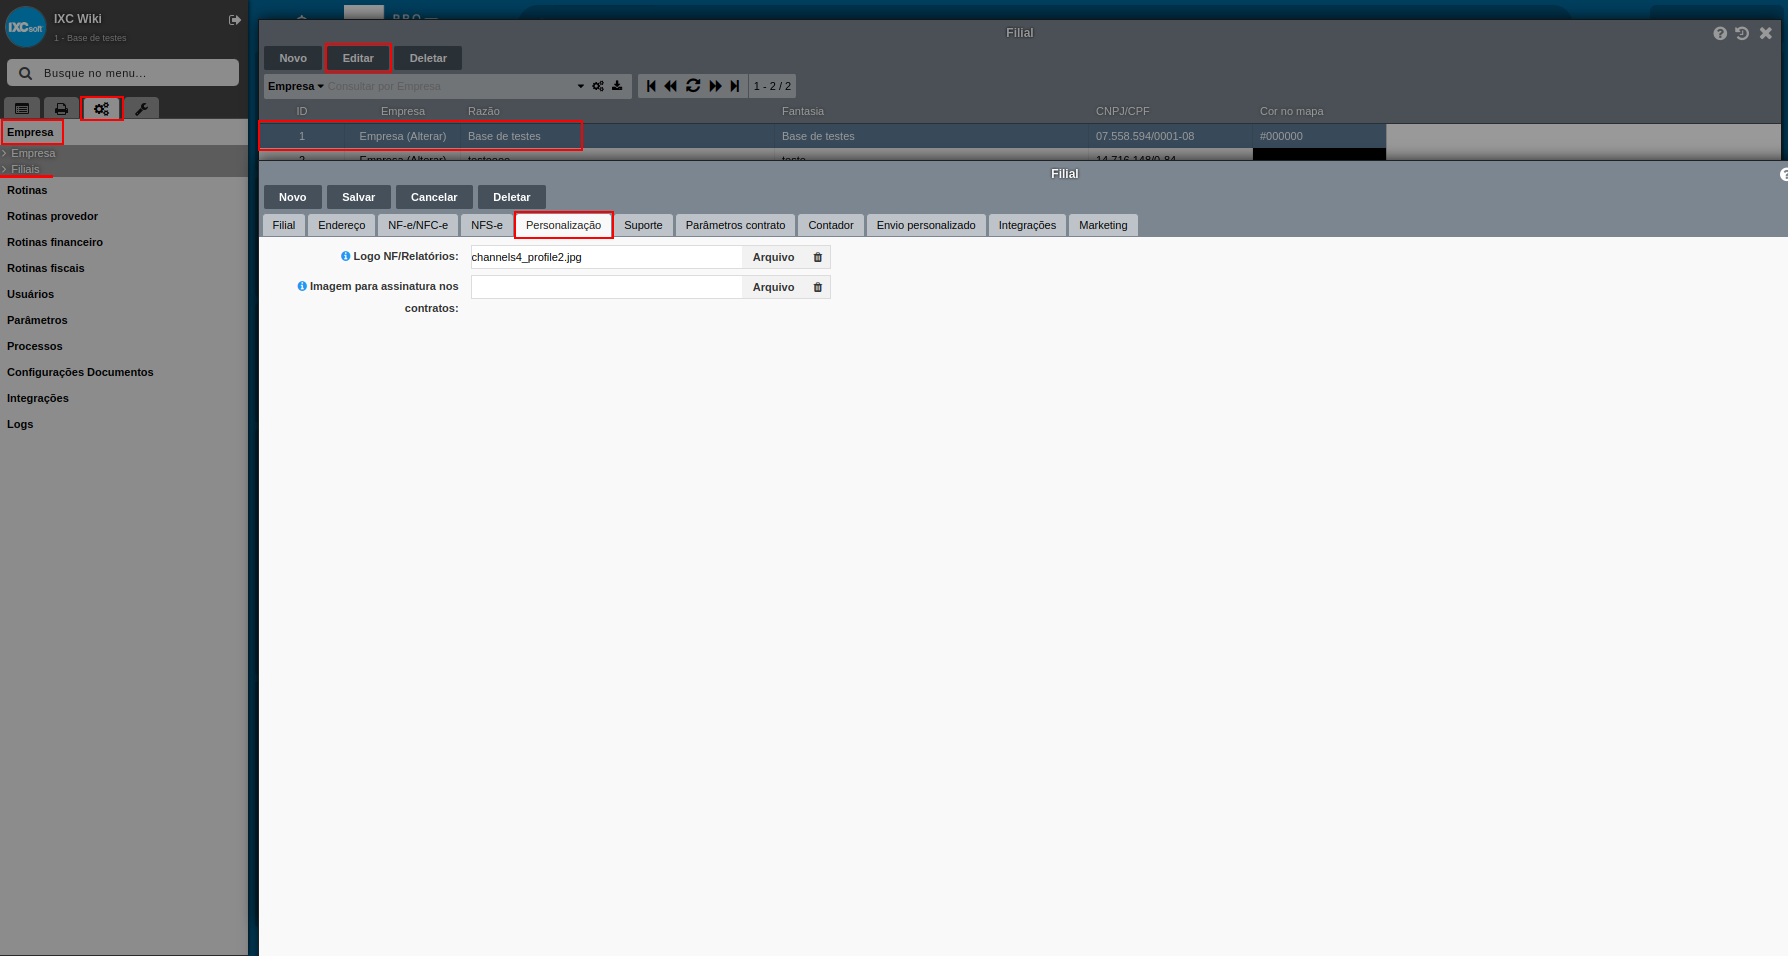Go to the first page of records

[x=651, y=86]
